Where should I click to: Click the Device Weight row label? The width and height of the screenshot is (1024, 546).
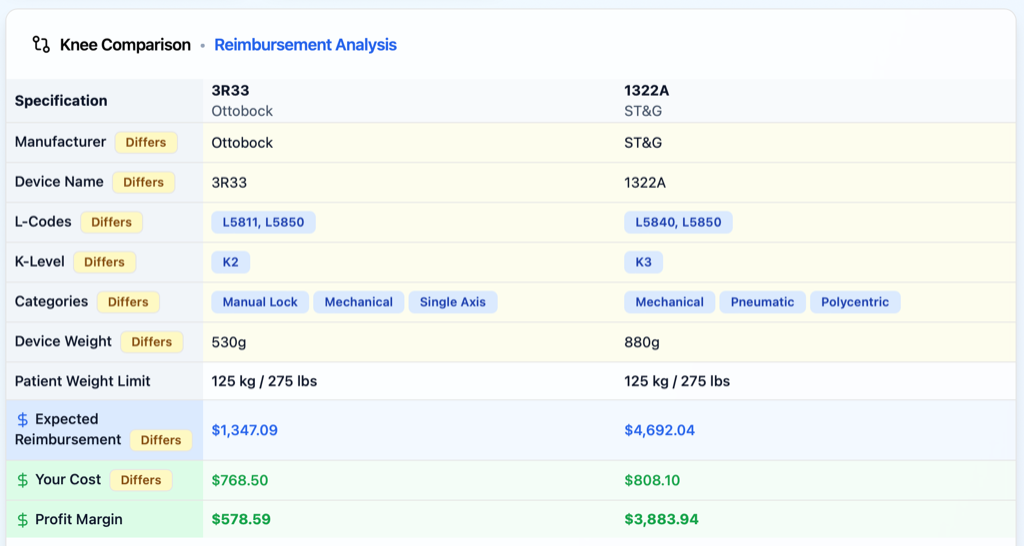(63, 341)
